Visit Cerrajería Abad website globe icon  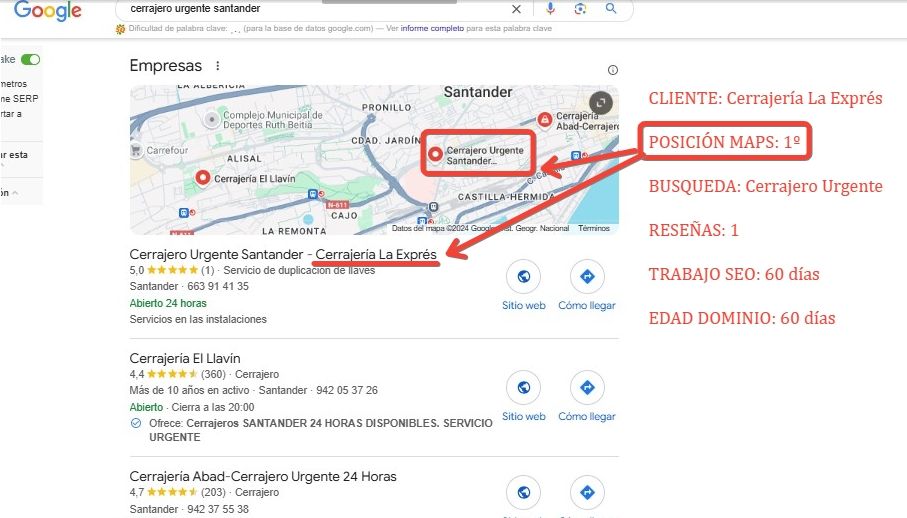[x=523, y=492]
